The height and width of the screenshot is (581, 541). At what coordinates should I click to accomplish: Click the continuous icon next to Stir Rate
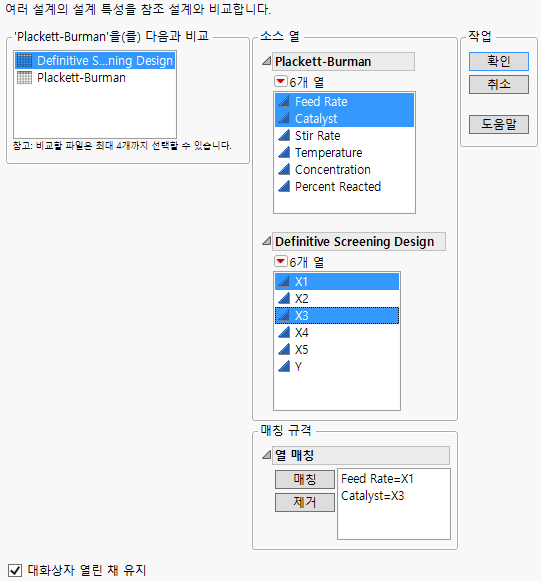[x=284, y=135]
